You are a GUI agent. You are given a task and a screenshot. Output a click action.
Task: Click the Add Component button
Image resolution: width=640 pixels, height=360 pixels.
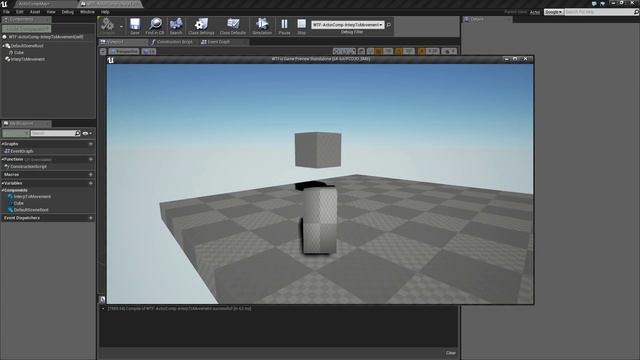point(27,29)
